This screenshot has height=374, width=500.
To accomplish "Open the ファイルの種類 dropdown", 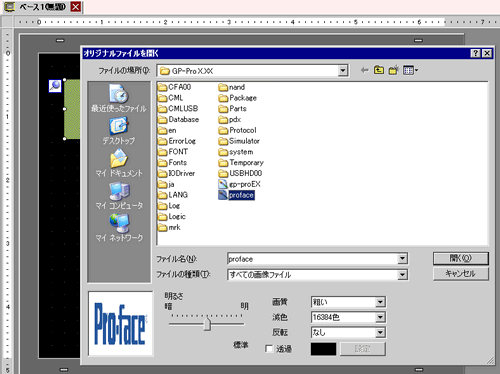I will (x=402, y=275).
